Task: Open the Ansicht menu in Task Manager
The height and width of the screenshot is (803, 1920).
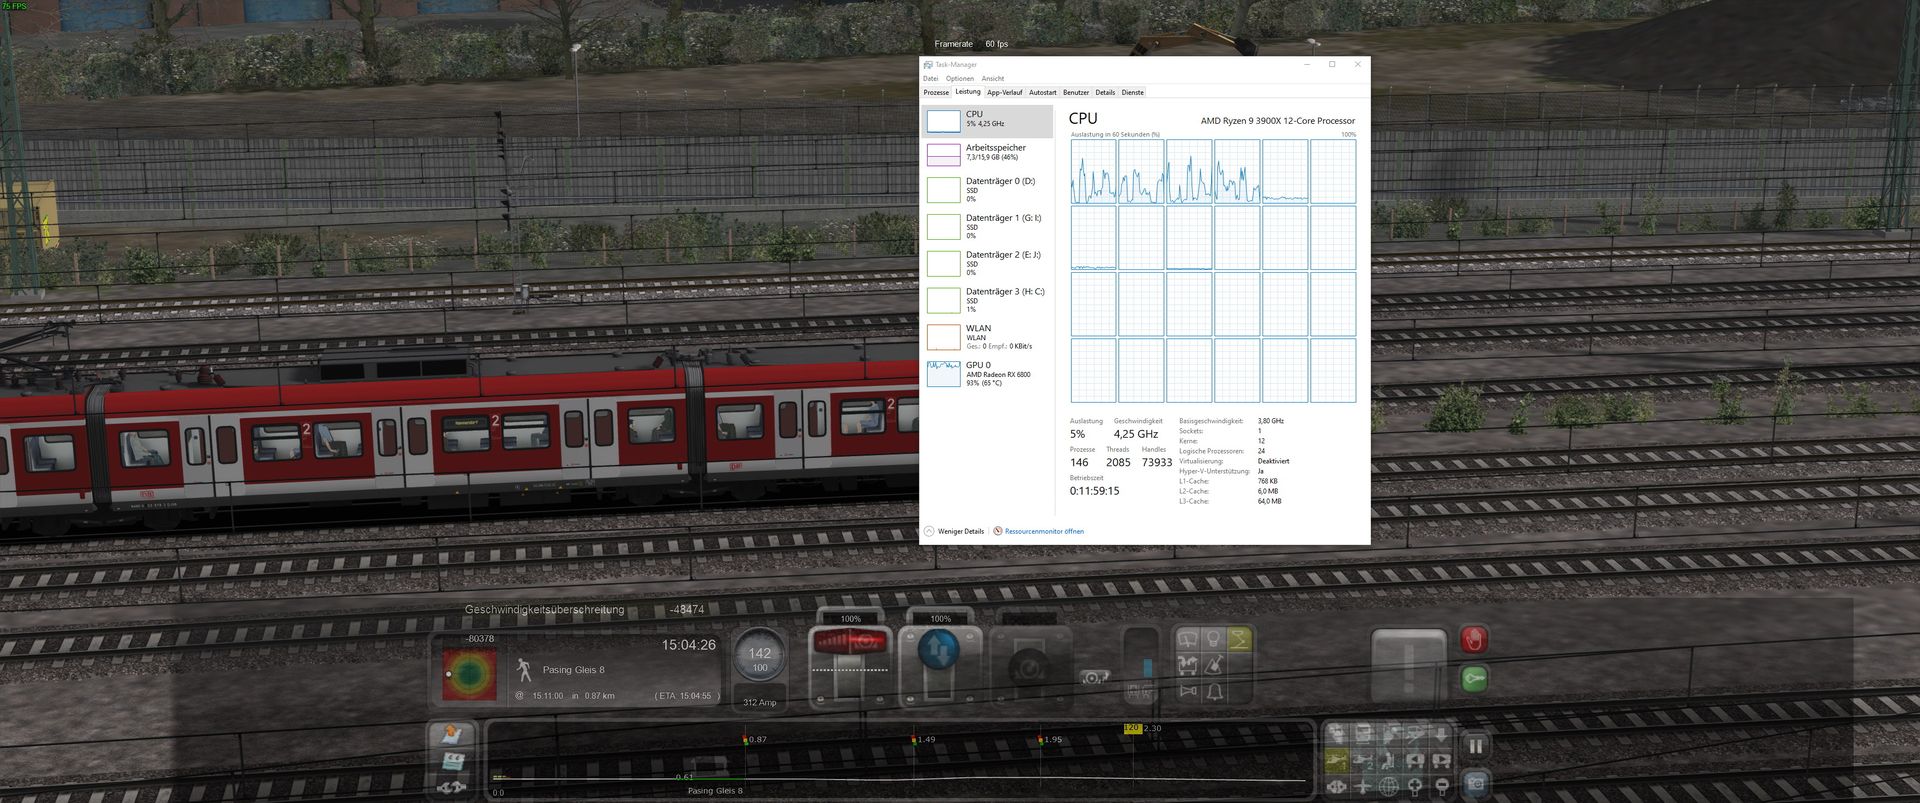Action: click(x=992, y=78)
